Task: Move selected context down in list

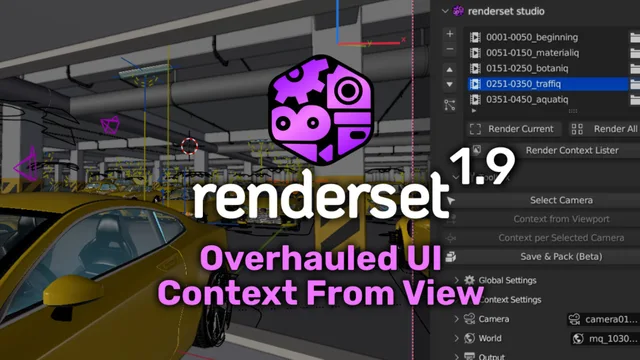Action: 450,85
